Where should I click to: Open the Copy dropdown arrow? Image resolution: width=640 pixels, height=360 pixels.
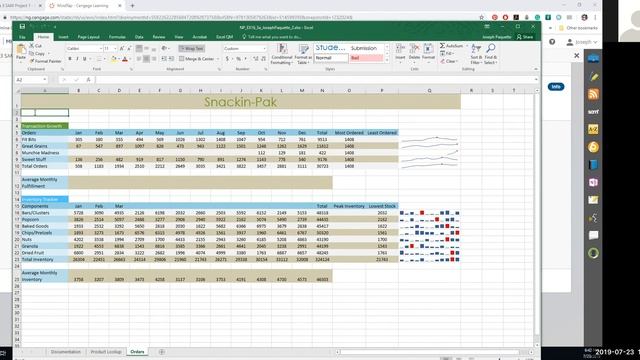click(x=49, y=53)
